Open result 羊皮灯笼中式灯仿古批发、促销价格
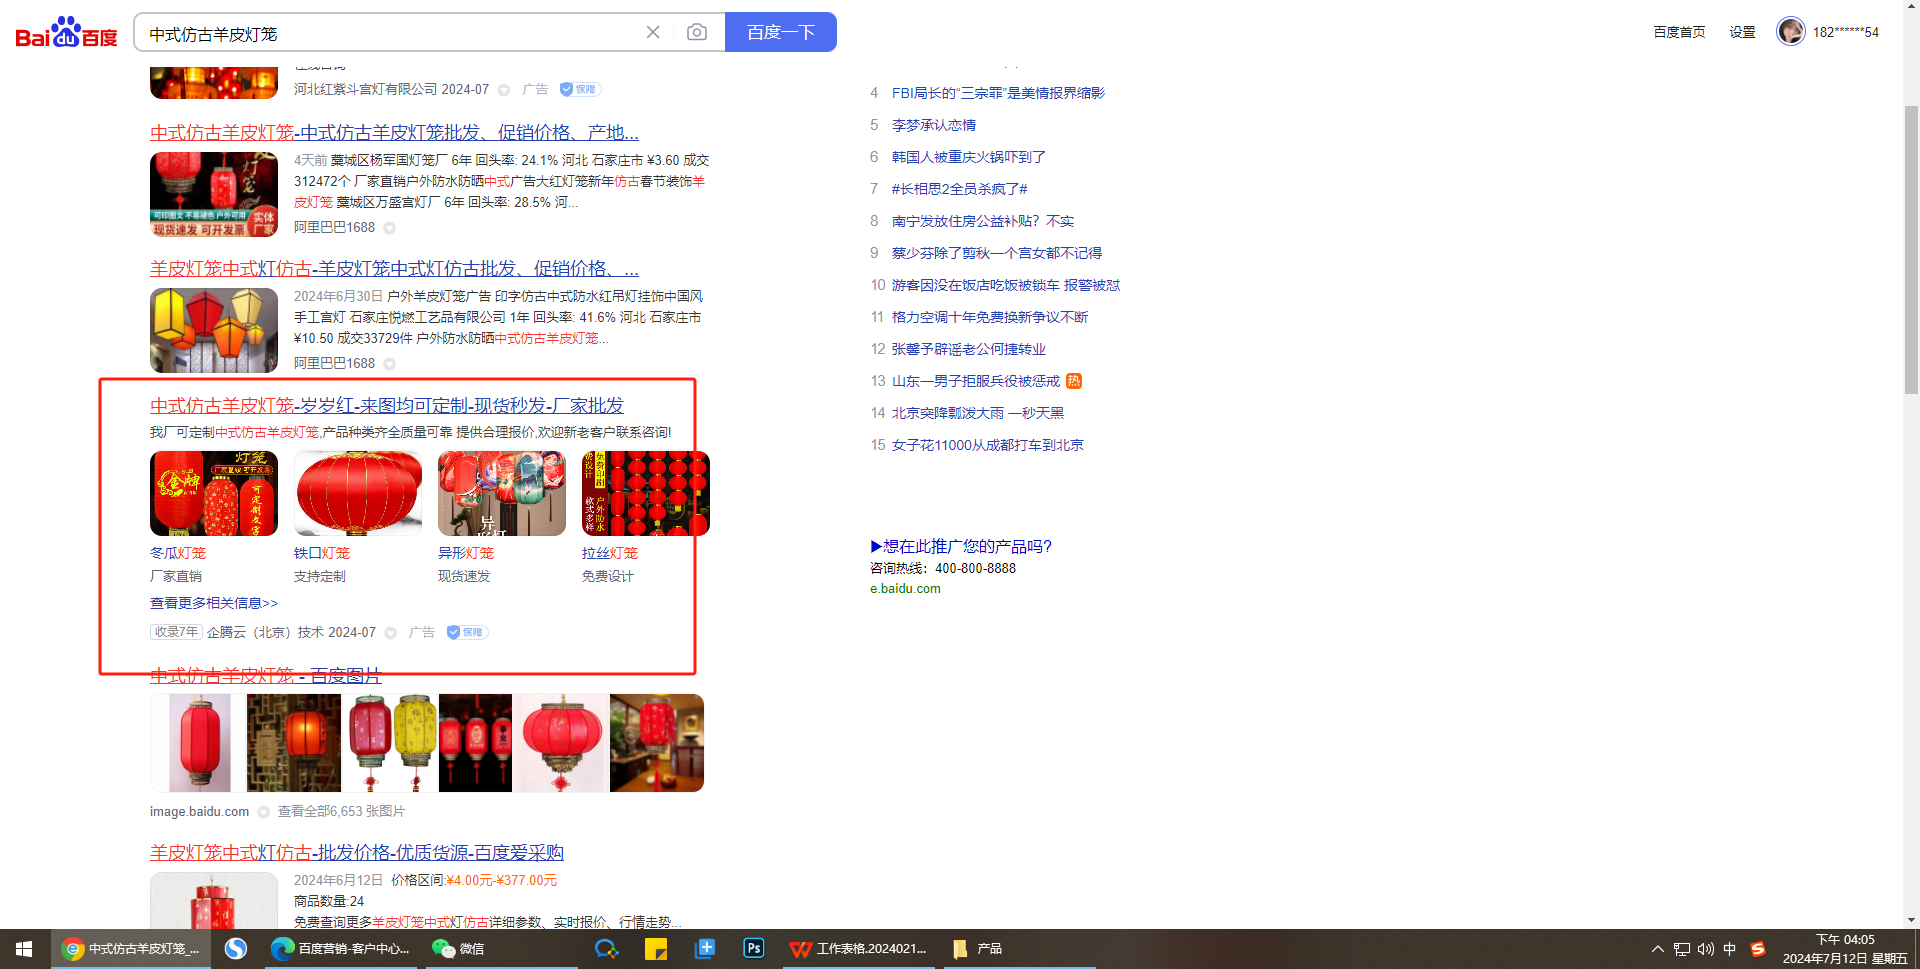The width and height of the screenshot is (1920, 969). pyautogui.click(x=394, y=268)
